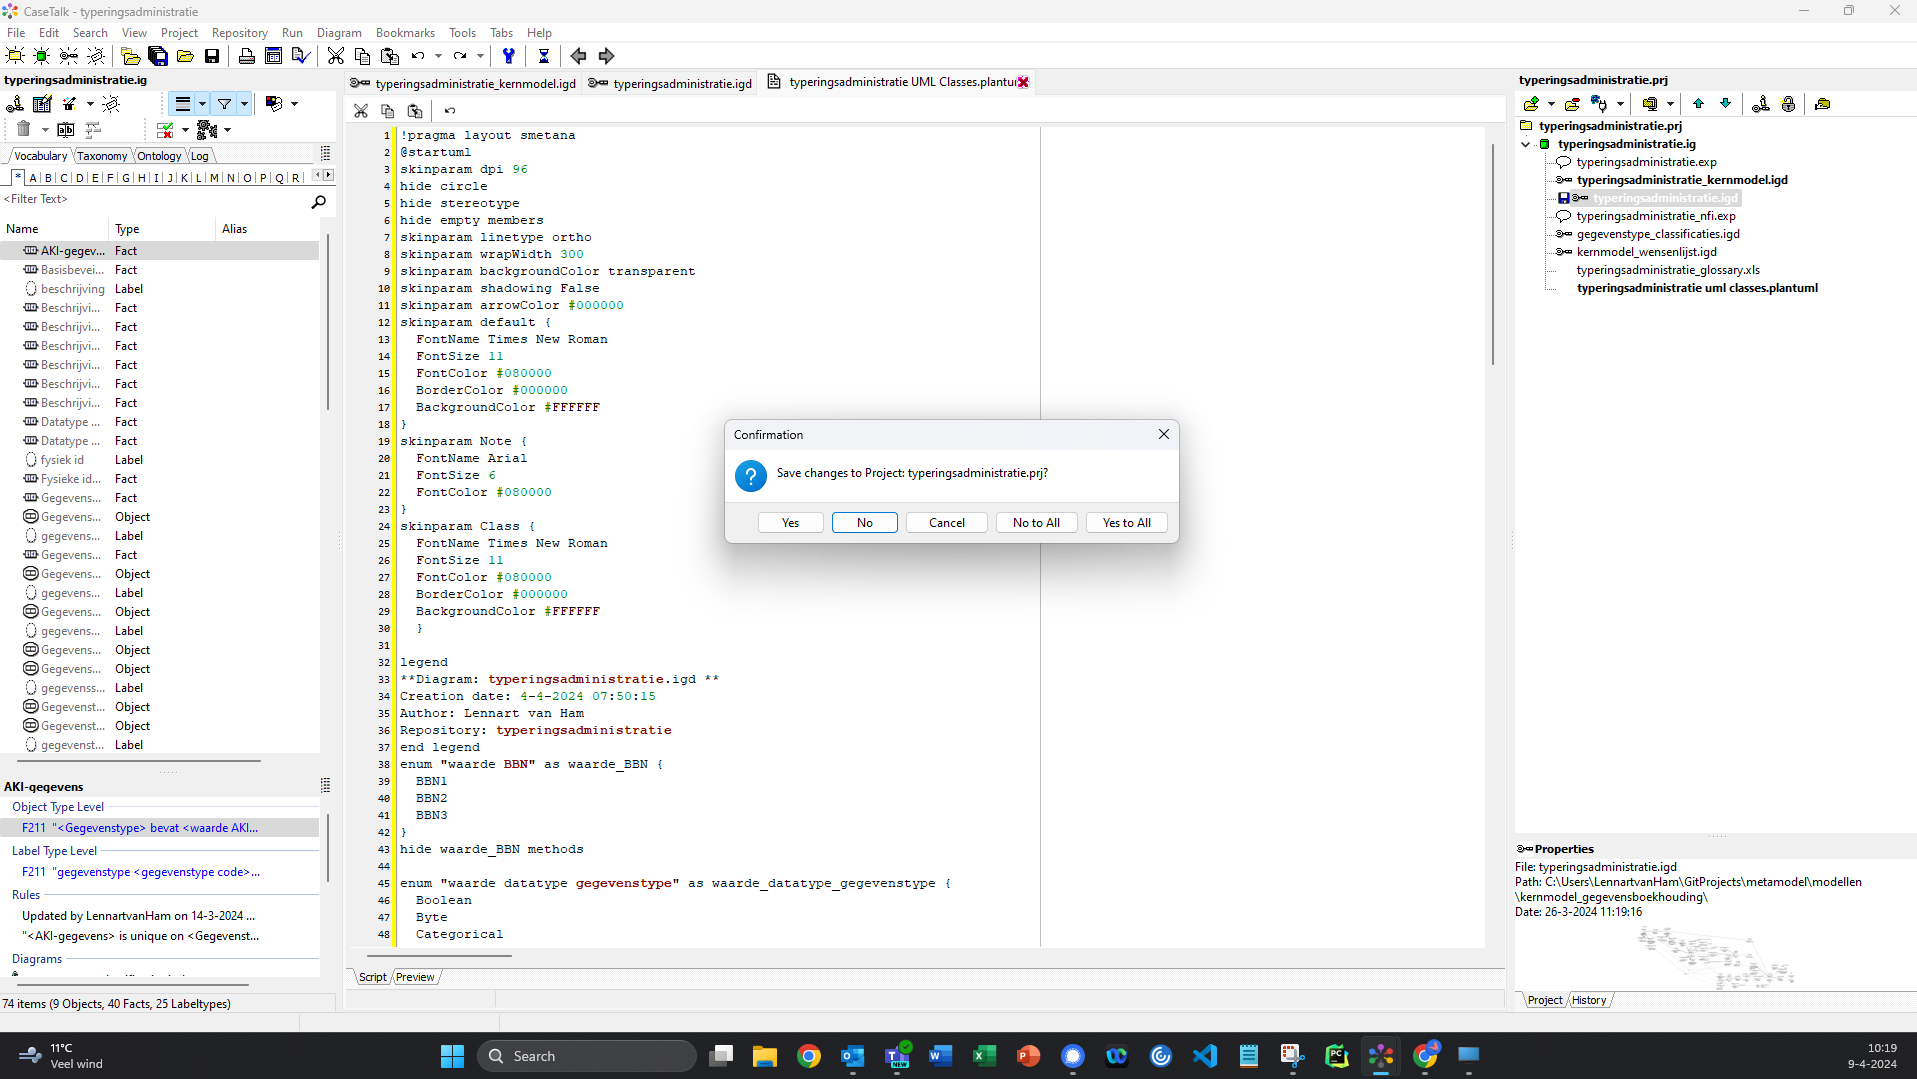
Task: Select the asterisk all-letters filter tab
Action: (18, 177)
